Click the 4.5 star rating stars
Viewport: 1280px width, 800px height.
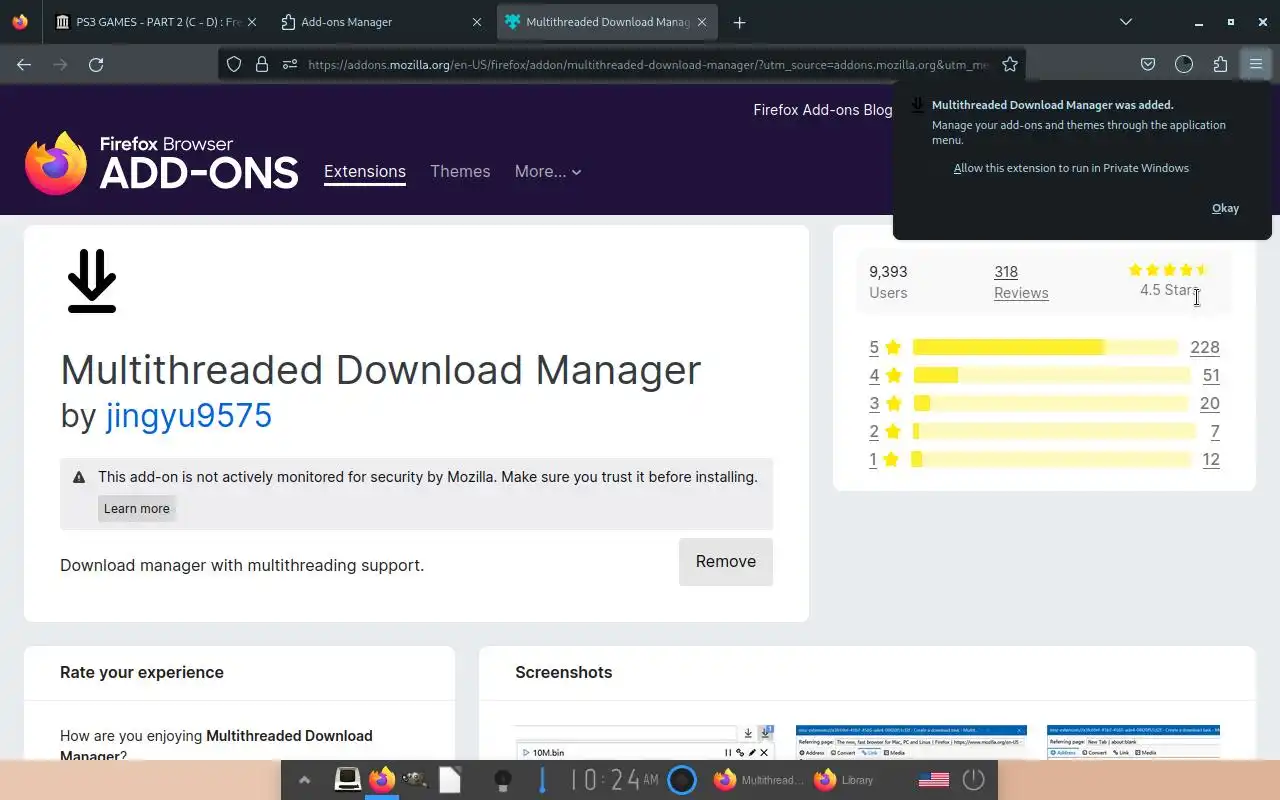(1169, 270)
